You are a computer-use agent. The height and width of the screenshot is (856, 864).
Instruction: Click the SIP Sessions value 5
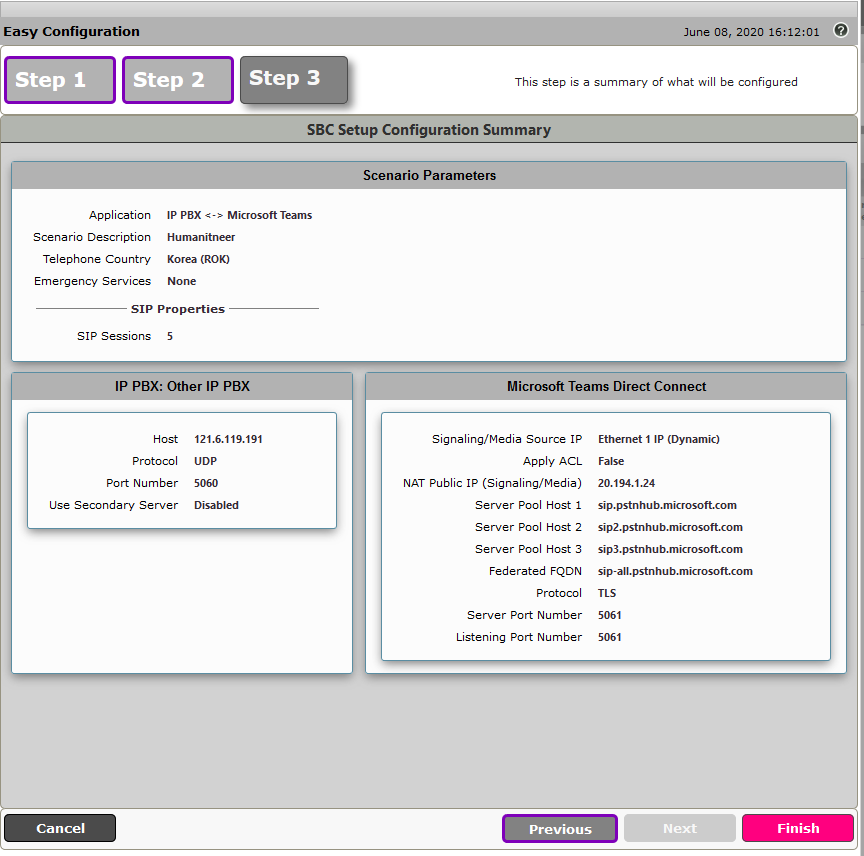tap(170, 336)
